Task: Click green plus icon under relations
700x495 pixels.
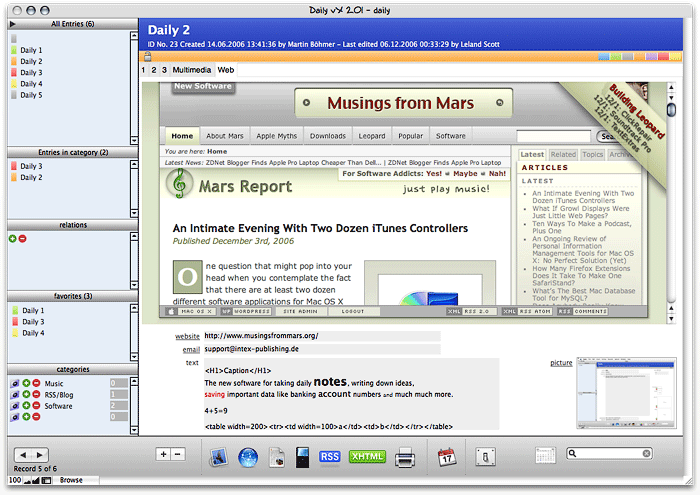Action: tap(12, 239)
